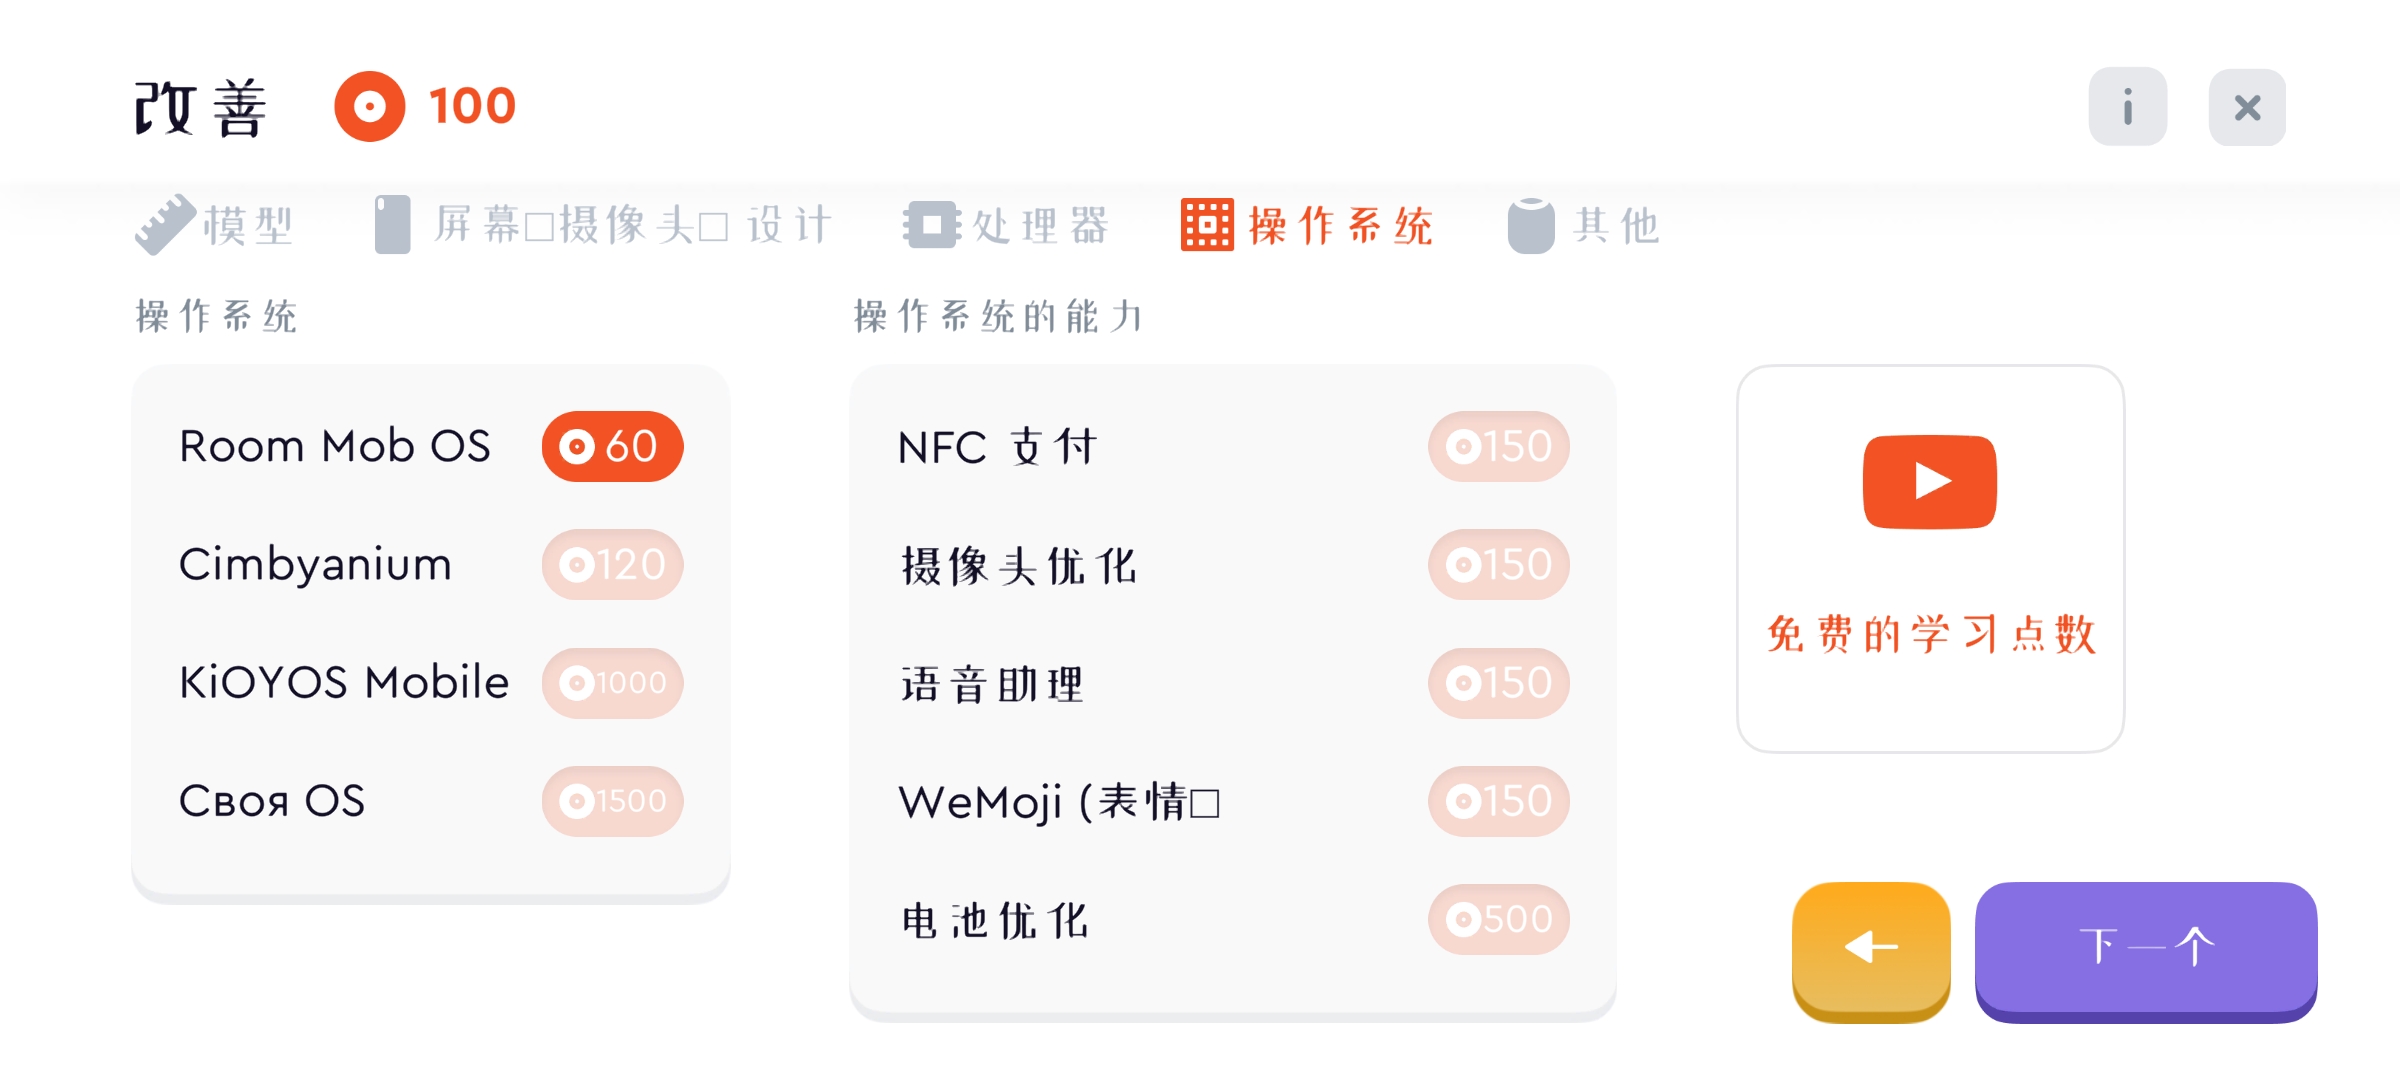Click the orange points coin icon
The height and width of the screenshot is (1080, 2400).
pos(369,106)
